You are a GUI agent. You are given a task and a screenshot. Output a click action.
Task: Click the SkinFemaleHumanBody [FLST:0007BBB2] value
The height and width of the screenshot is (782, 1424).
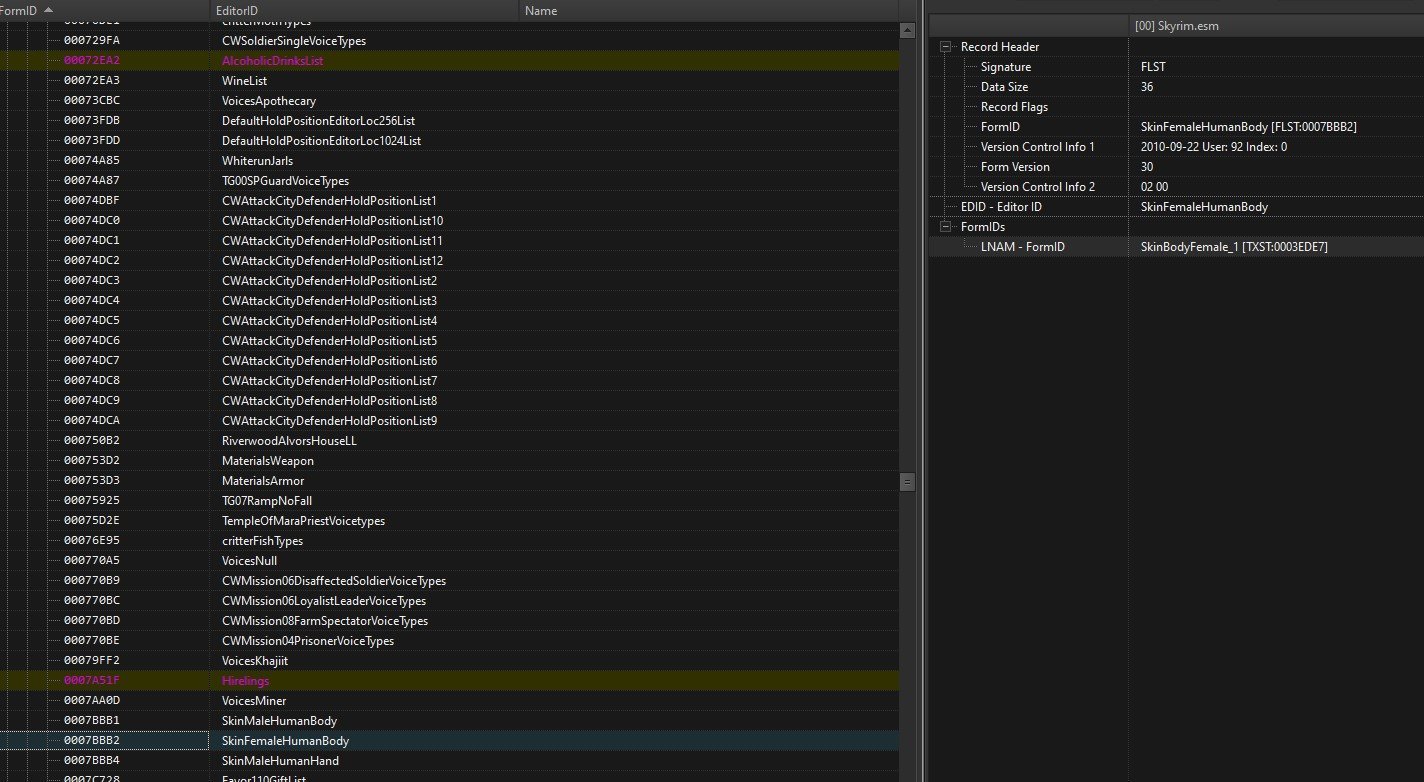[1248, 127]
